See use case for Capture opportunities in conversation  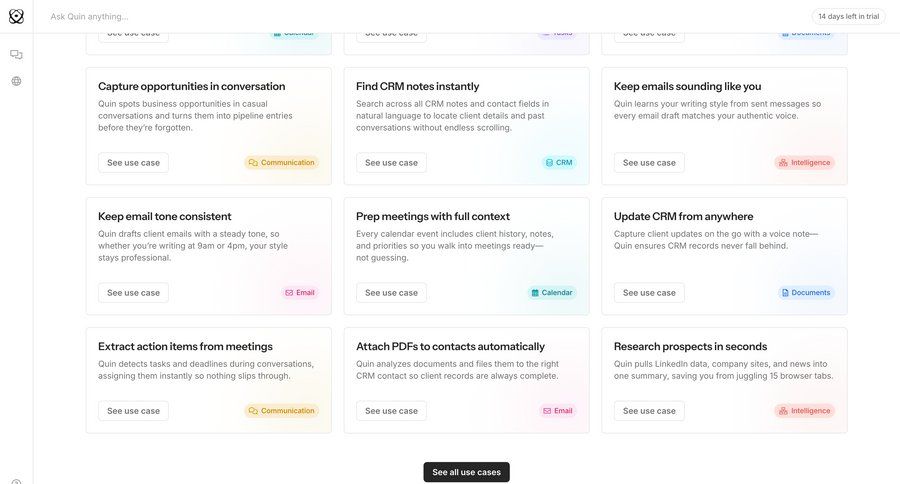click(x=133, y=163)
